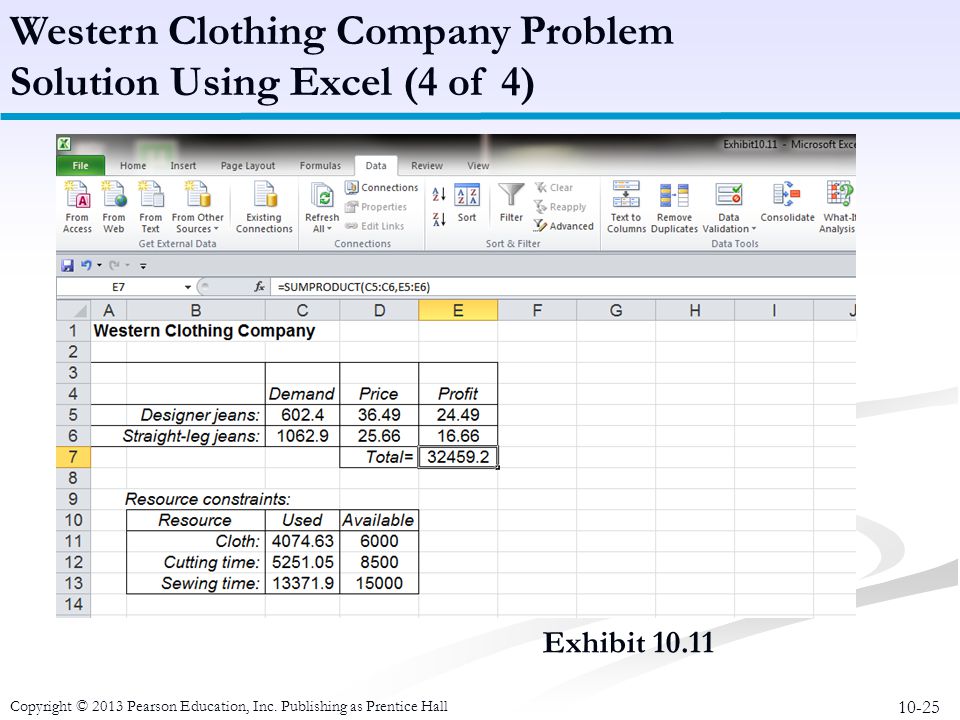Viewport: 960px width, 720px height.
Task: Select column E header
Action: pos(458,310)
